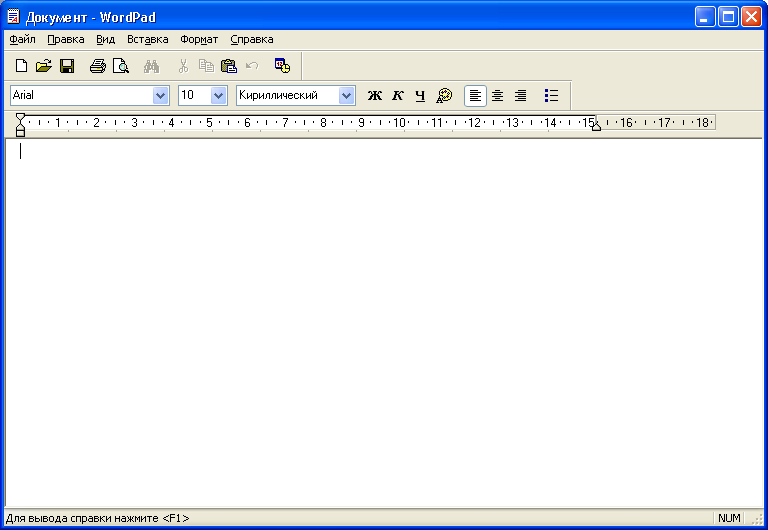Open Print Preview from toolbar
The height and width of the screenshot is (530, 768).
(x=121, y=66)
